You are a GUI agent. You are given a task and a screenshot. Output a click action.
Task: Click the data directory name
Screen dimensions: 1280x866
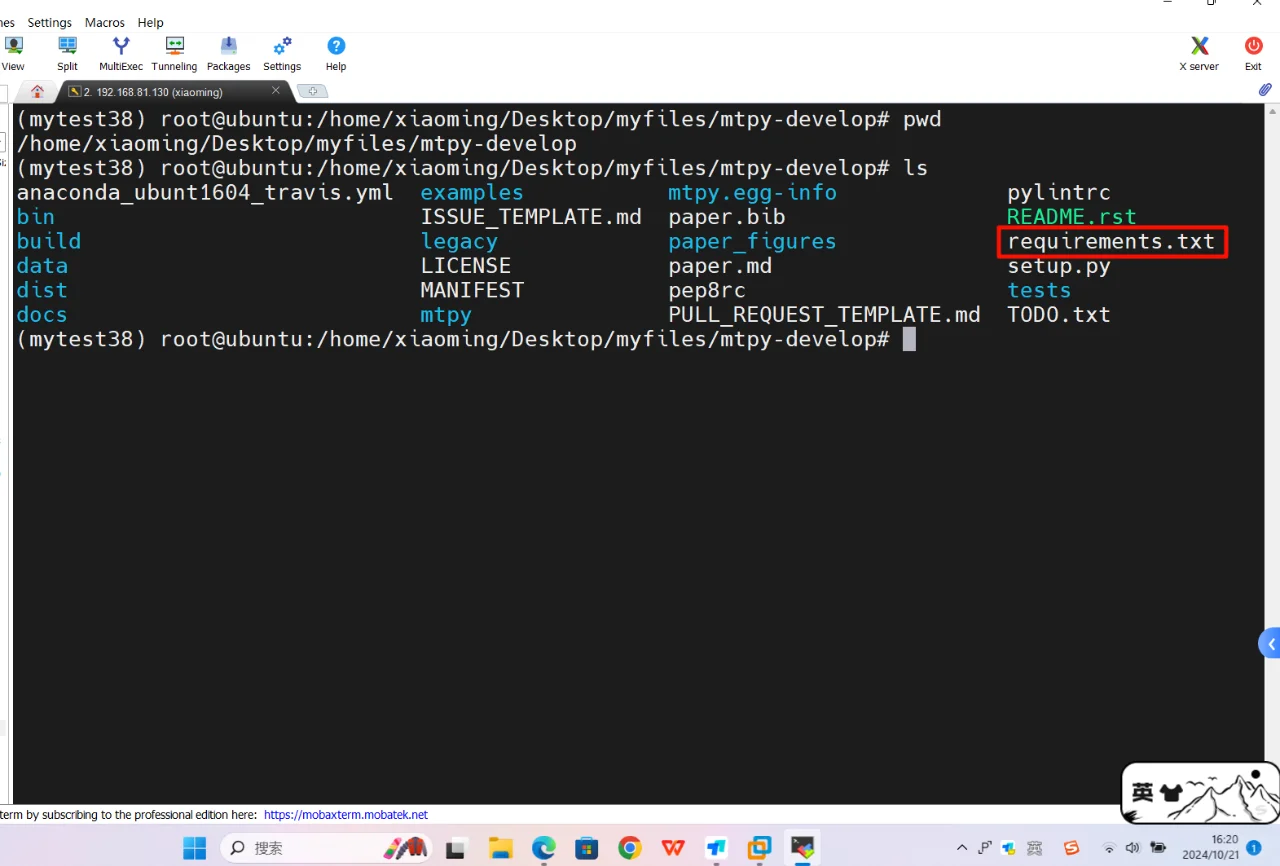point(42,266)
